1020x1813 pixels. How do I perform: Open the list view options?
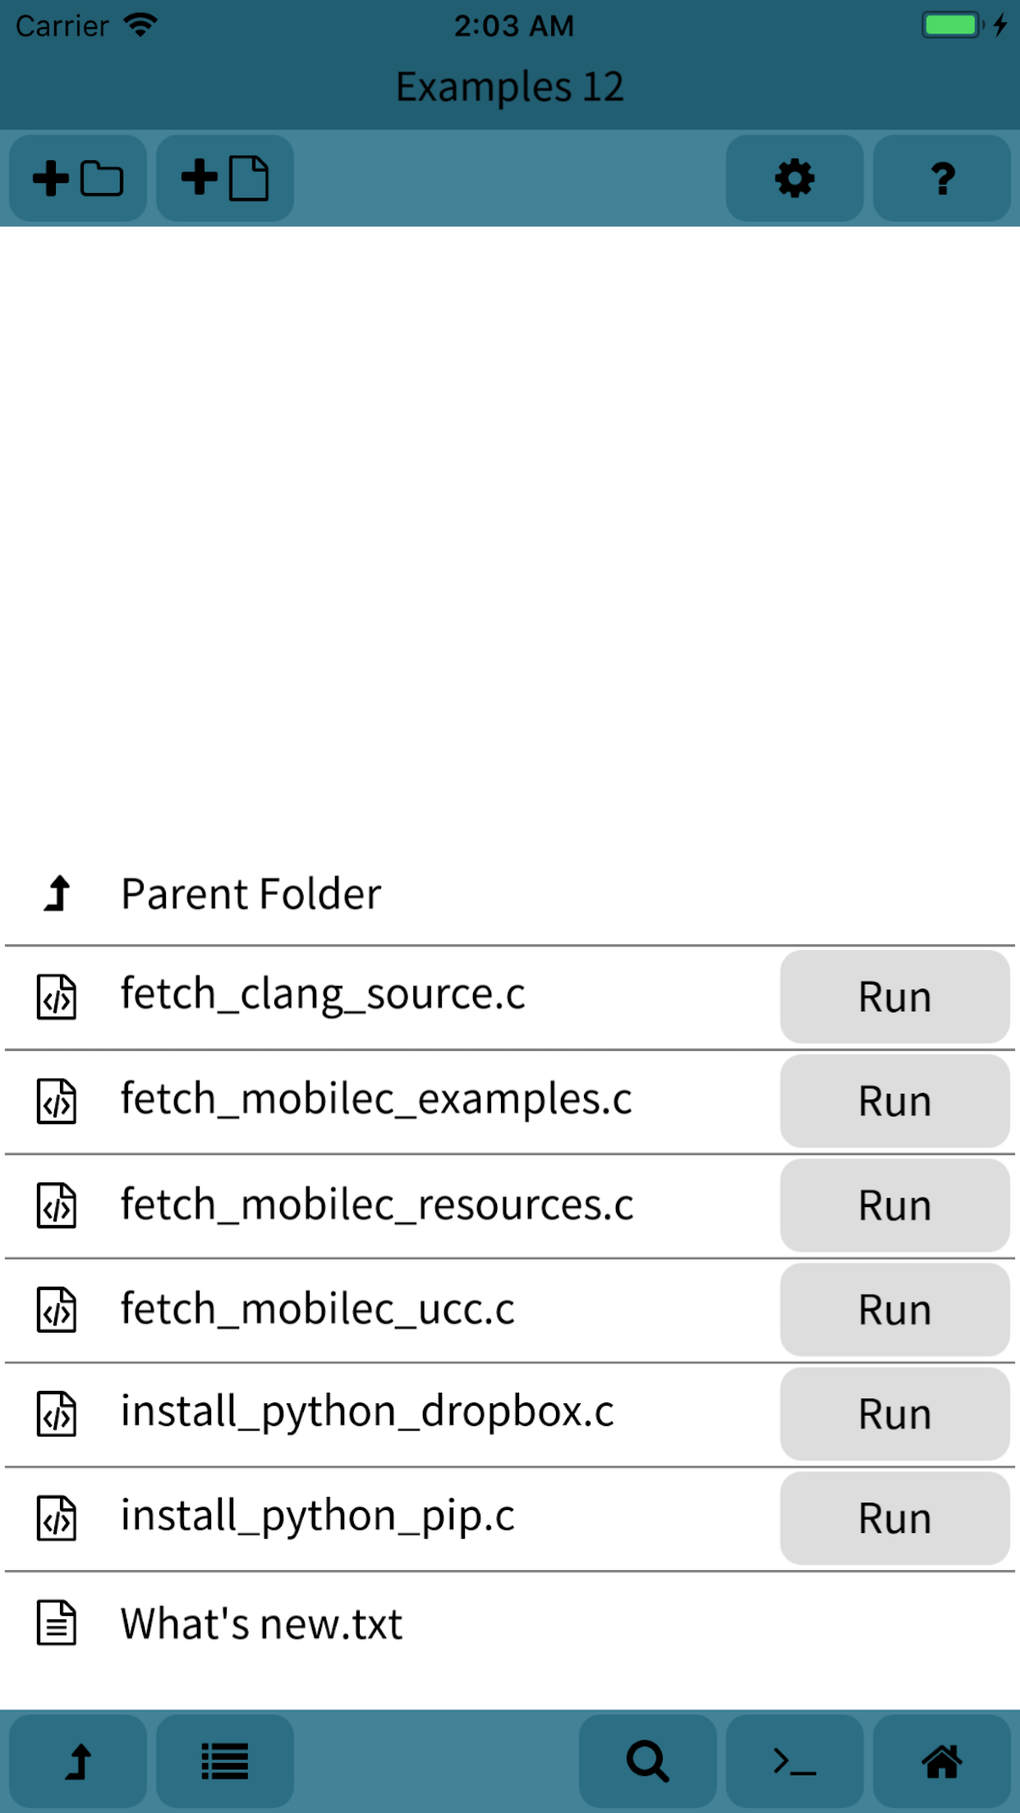click(224, 1761)
